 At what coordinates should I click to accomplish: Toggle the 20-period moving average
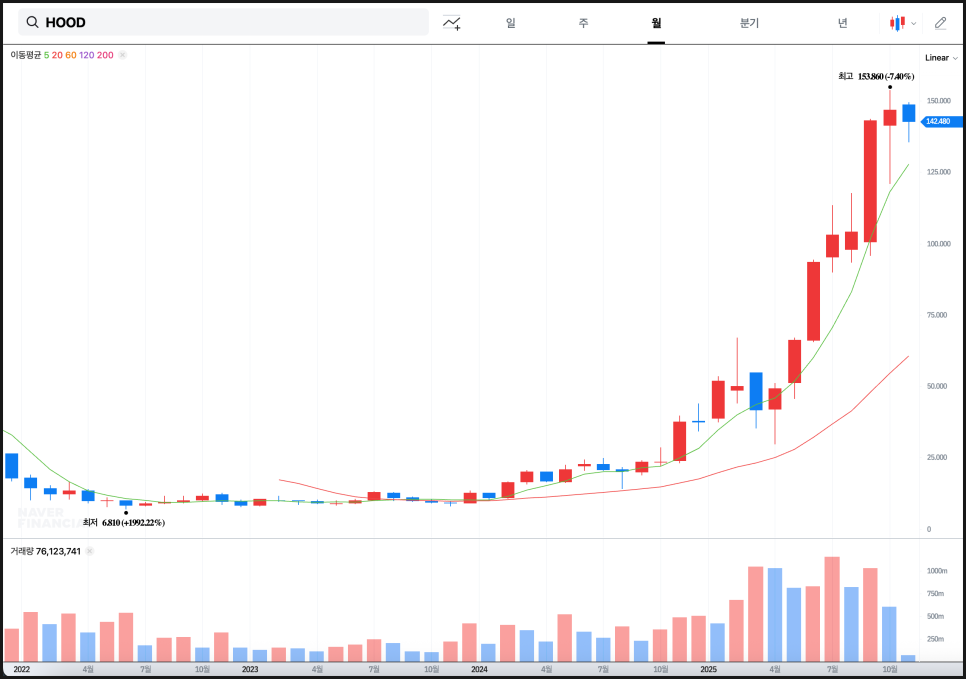tap(57, 55)
